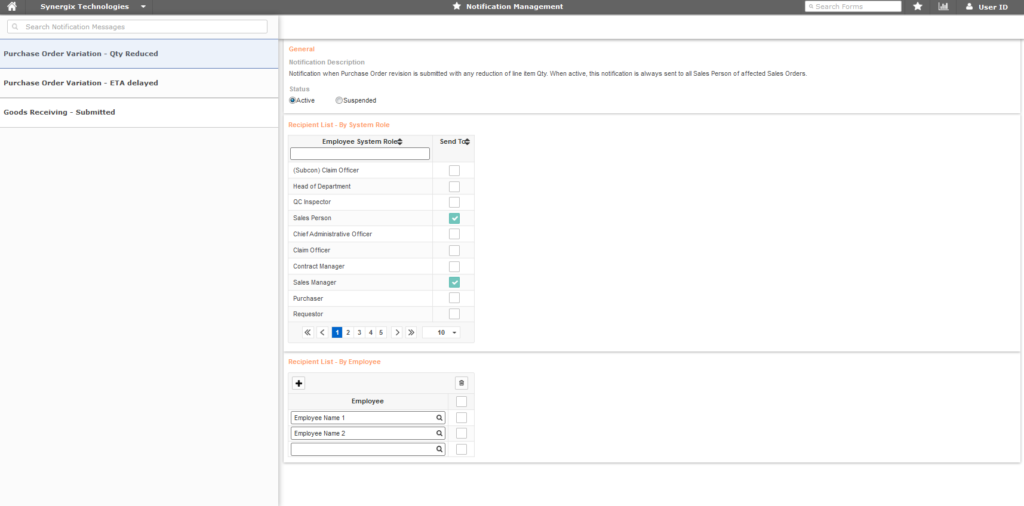Check Send To for Head of Department
The image size is (1024, 506).
pyautogui.click(x=454, y=187)
